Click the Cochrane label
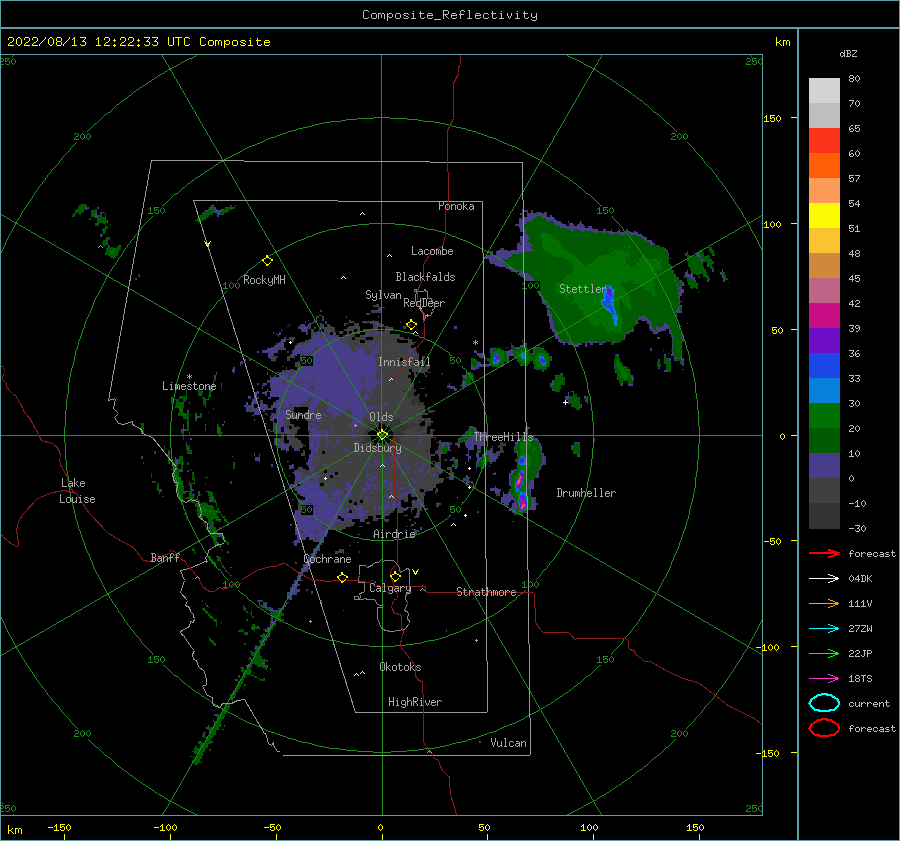The width and height of the screenshot is (900, 841). [327, 559]
